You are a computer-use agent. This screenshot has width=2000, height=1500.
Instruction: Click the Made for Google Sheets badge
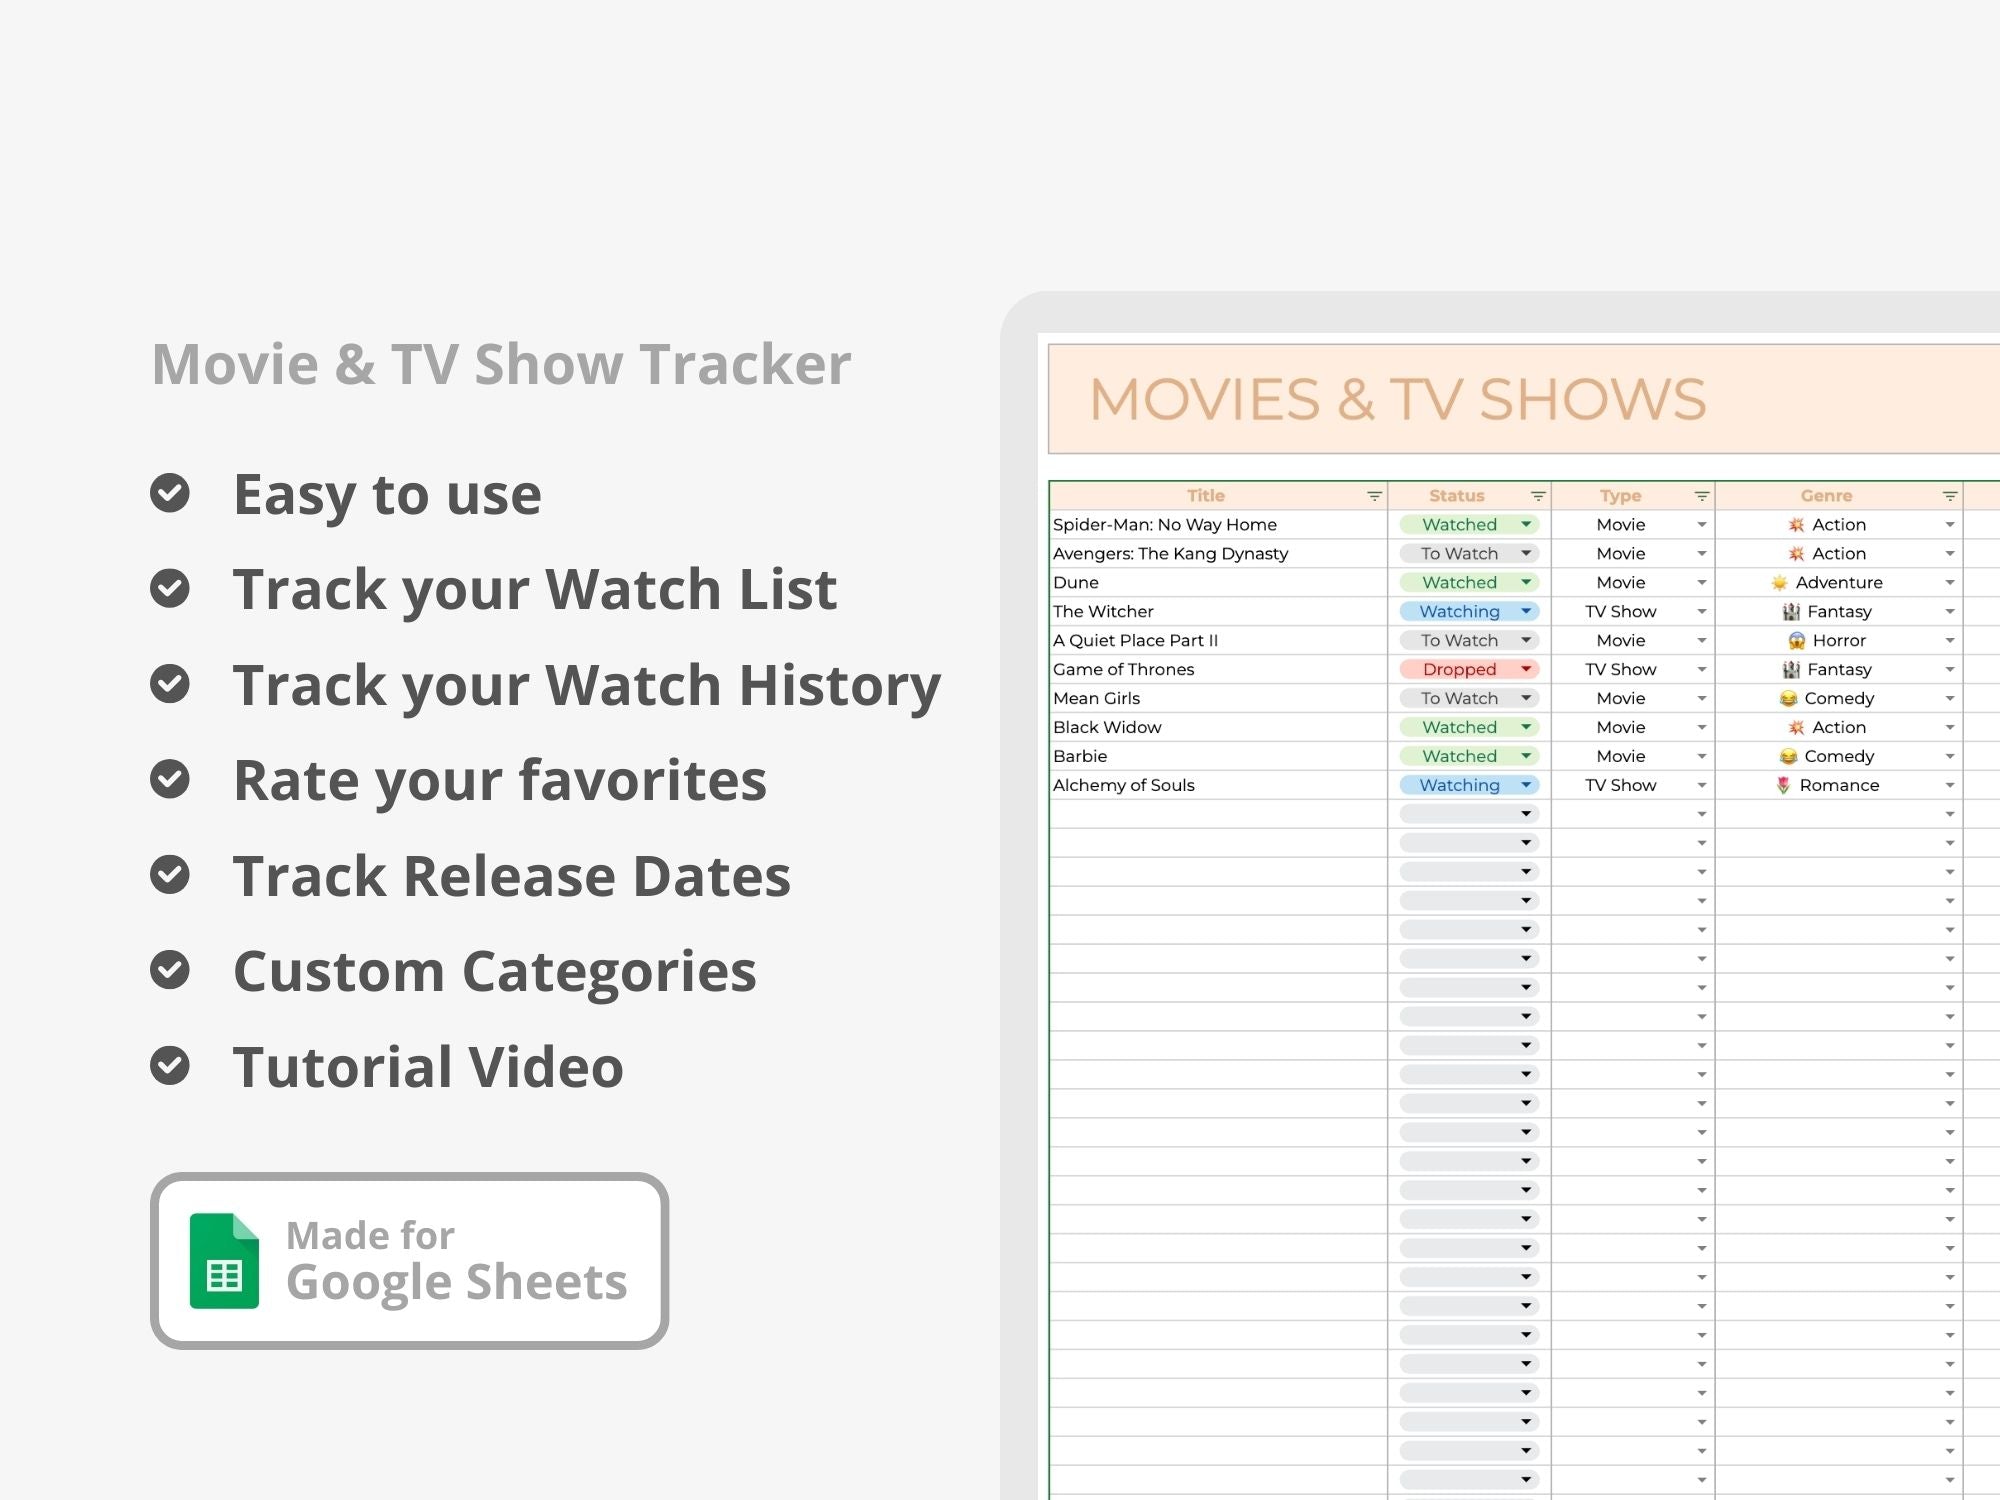point(409,1261)
